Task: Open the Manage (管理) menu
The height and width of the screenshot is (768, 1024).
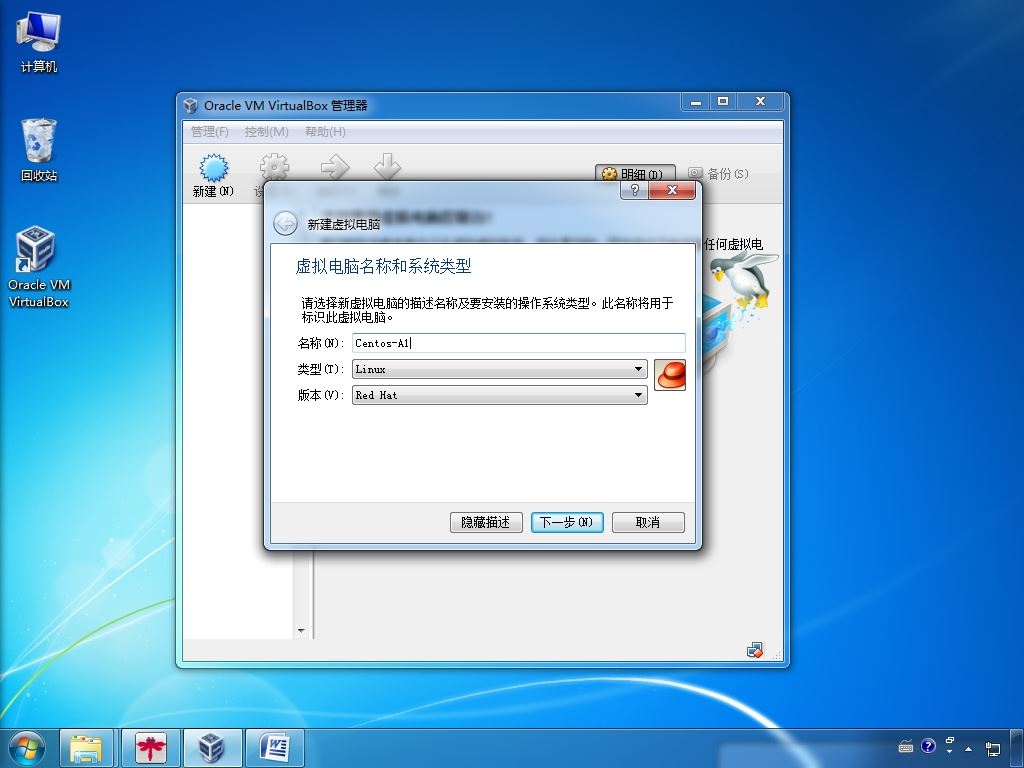Action: 210,132
